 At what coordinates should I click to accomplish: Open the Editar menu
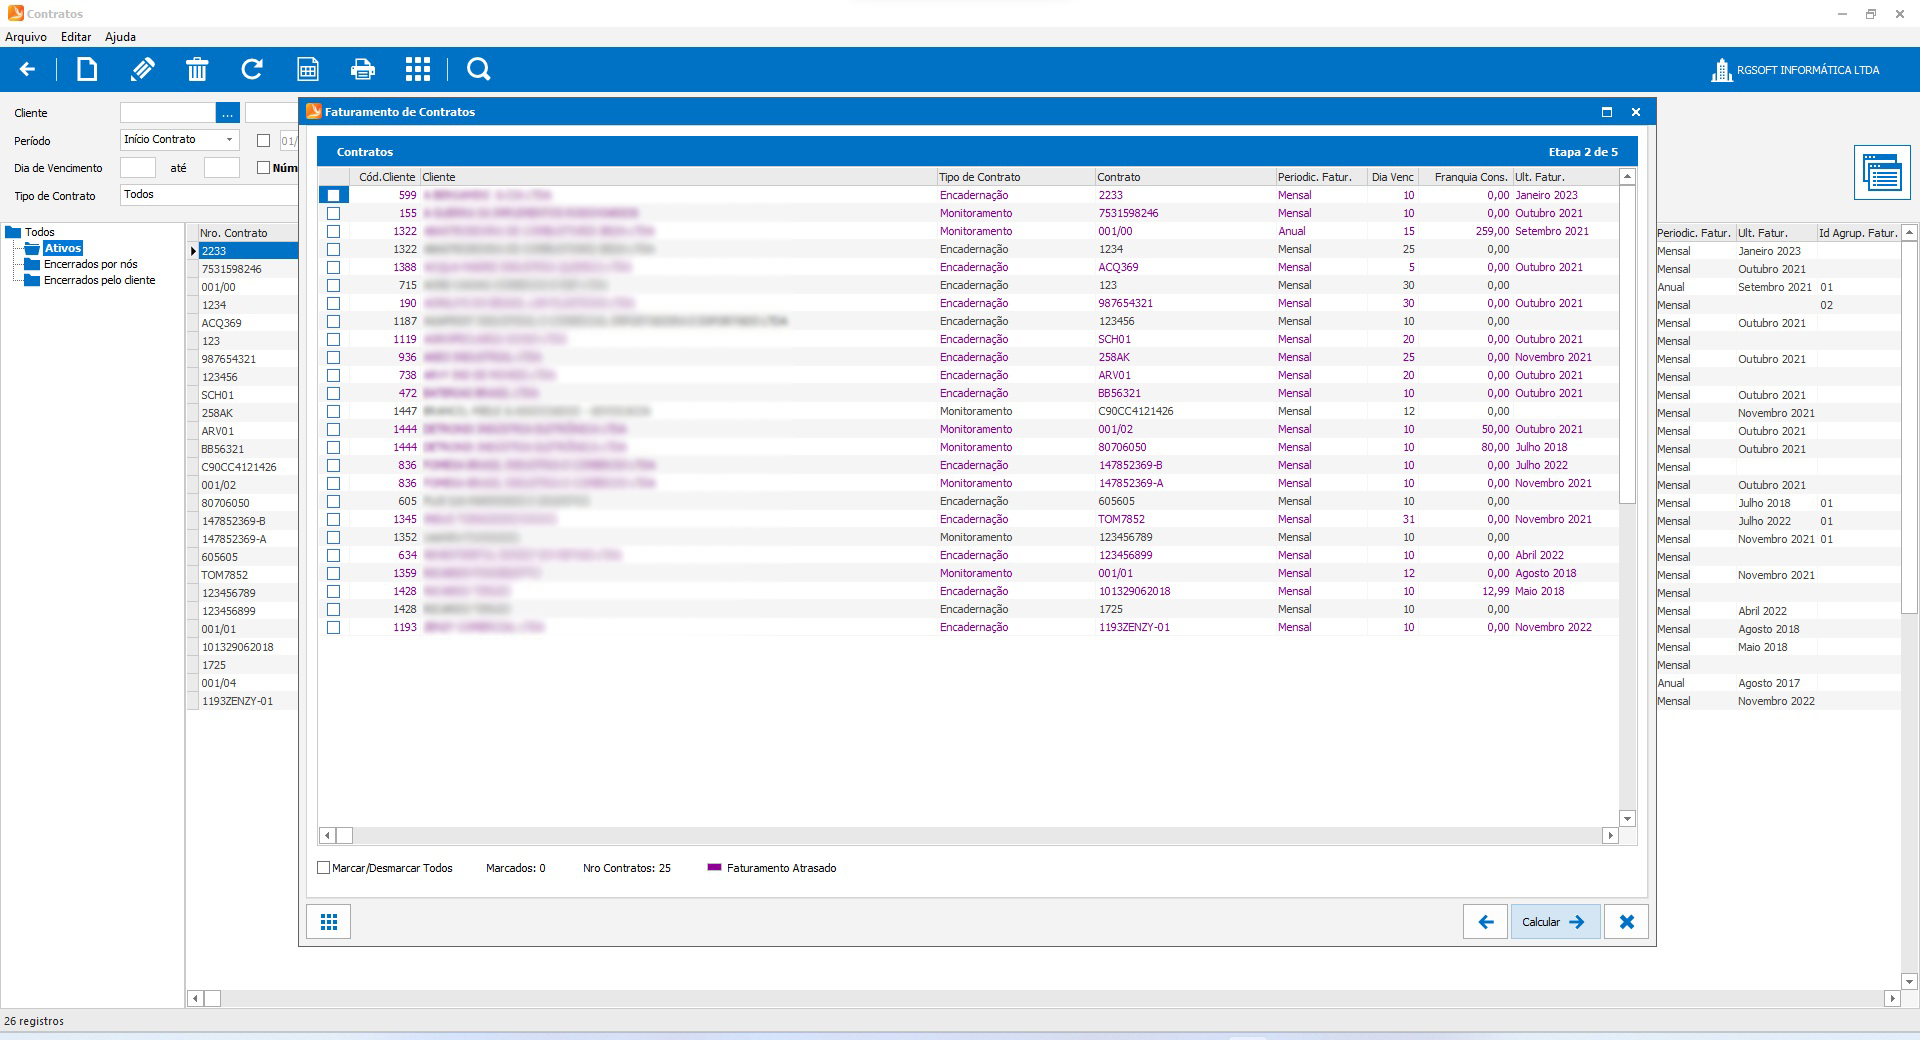pyautogui.click(x=76, y=37)
